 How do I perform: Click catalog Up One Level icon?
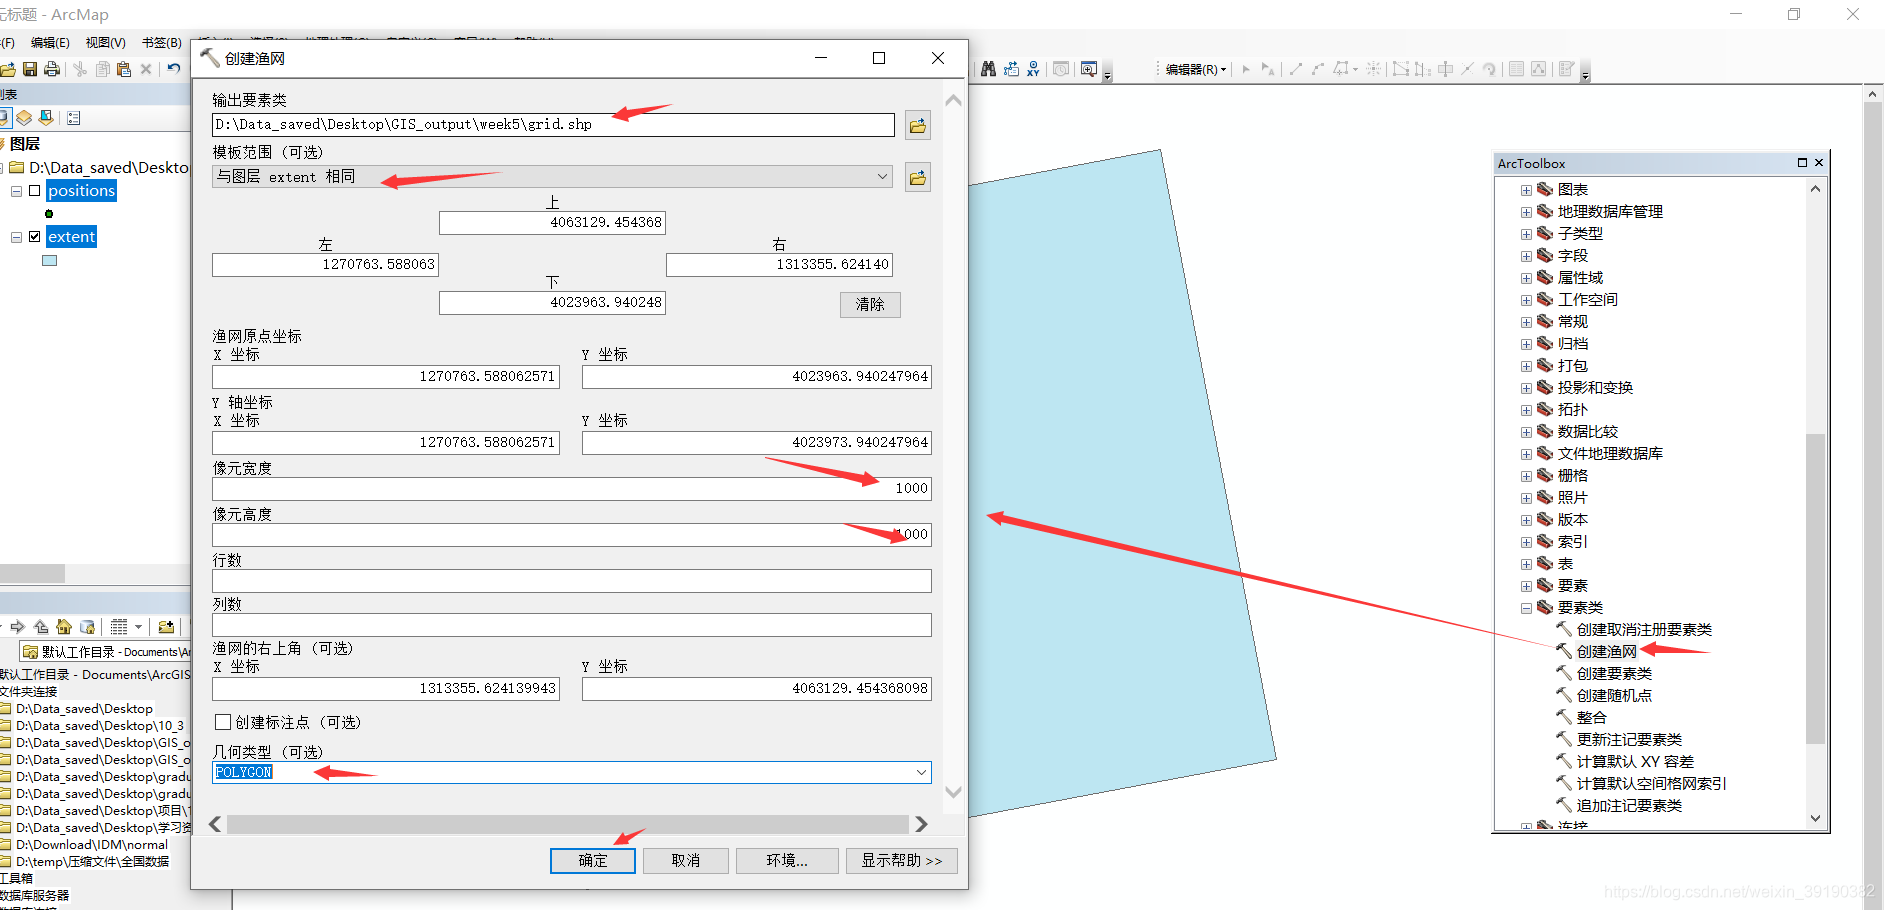pyautogui.click(x=41, y=627)
